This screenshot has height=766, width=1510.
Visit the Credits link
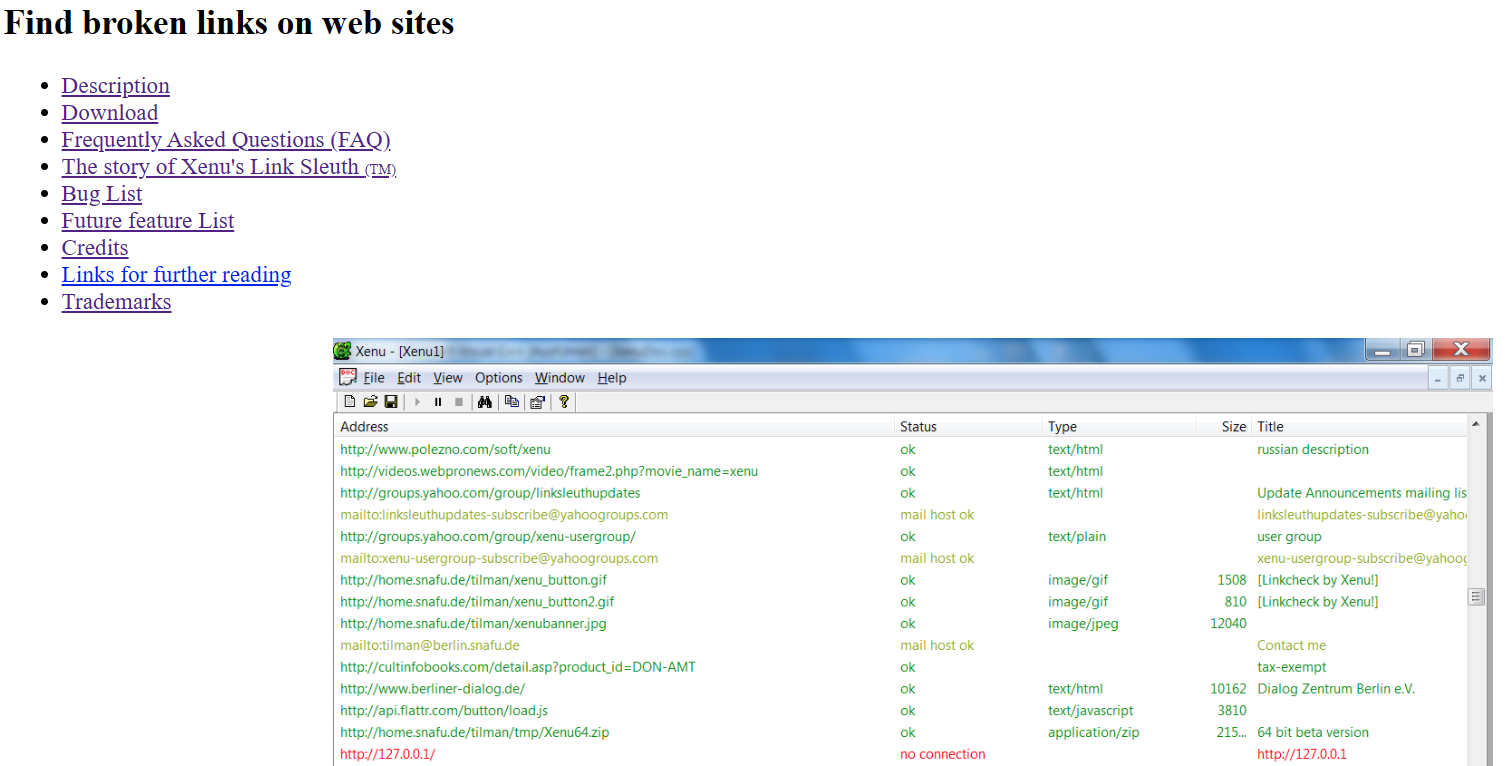95,248
